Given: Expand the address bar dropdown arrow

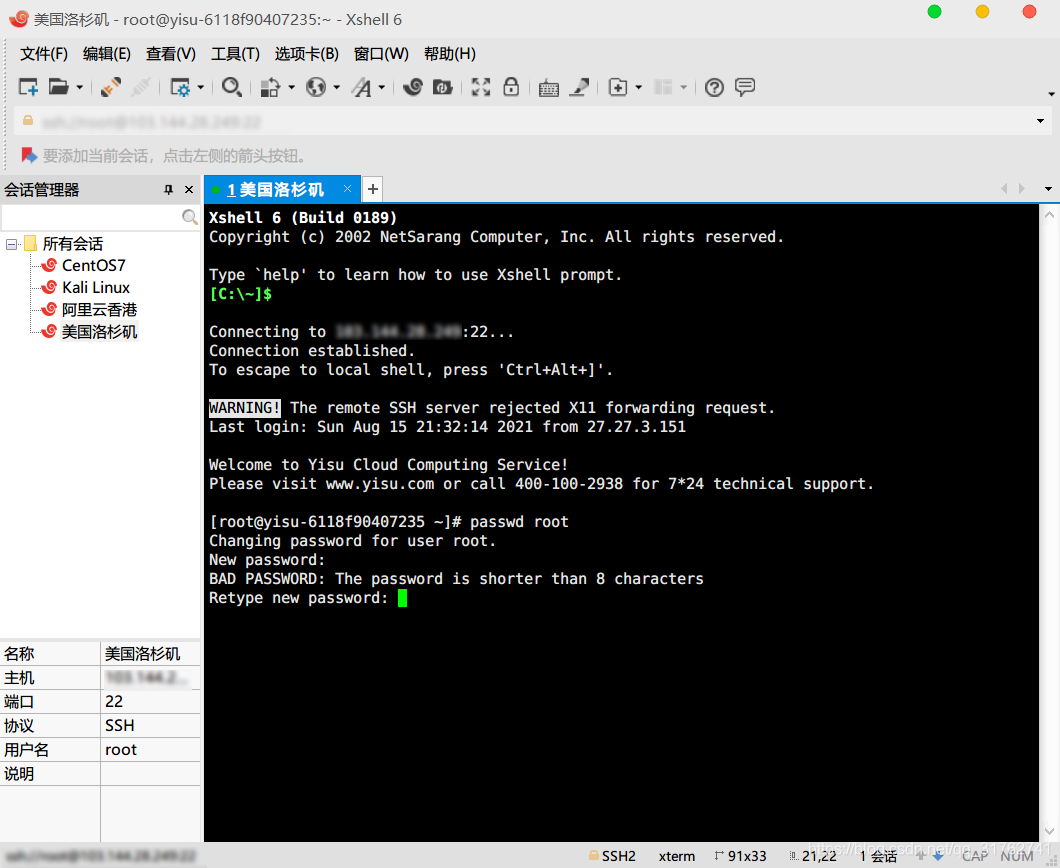Looking at the screenshot, I should [1040, 121].
